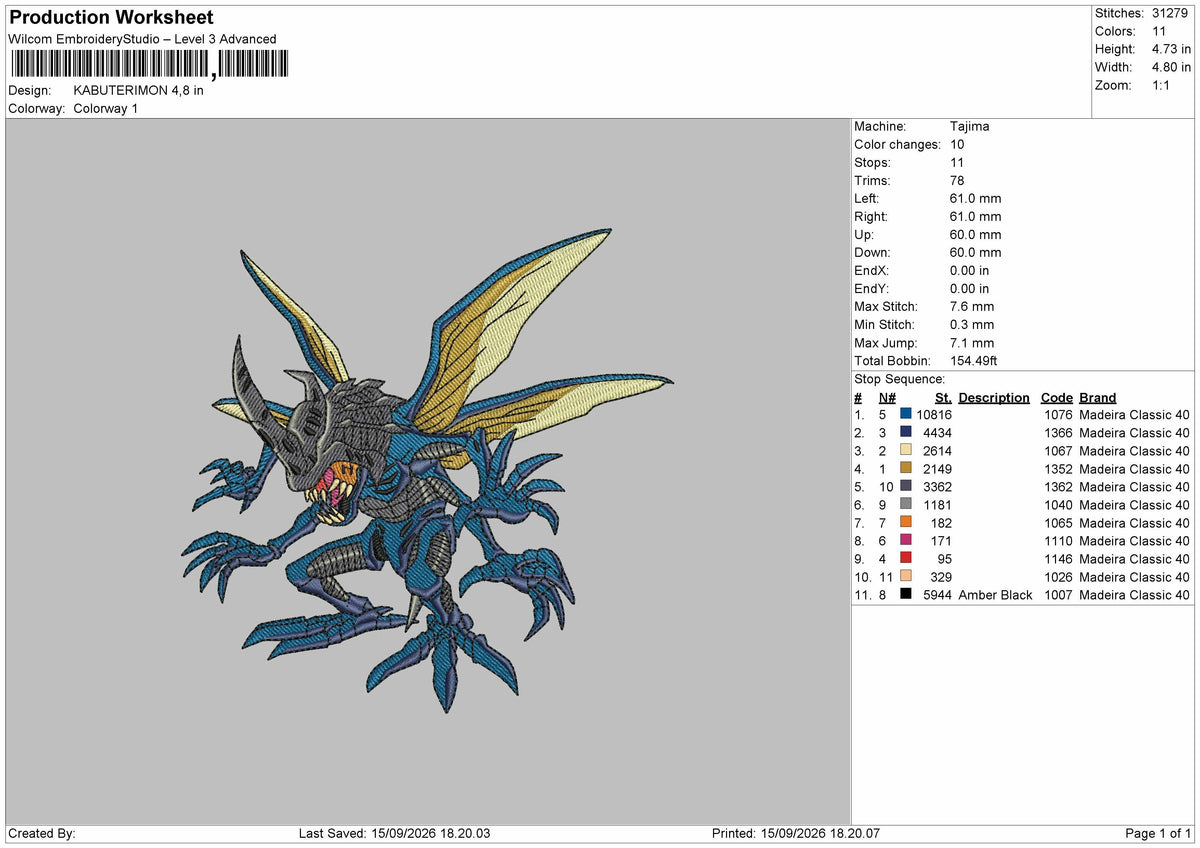Viewport: 1200px width, 848px height.
Task: Click the blue color swatch for code 1076
Action: pyautogui.click(x=906, y=415)
